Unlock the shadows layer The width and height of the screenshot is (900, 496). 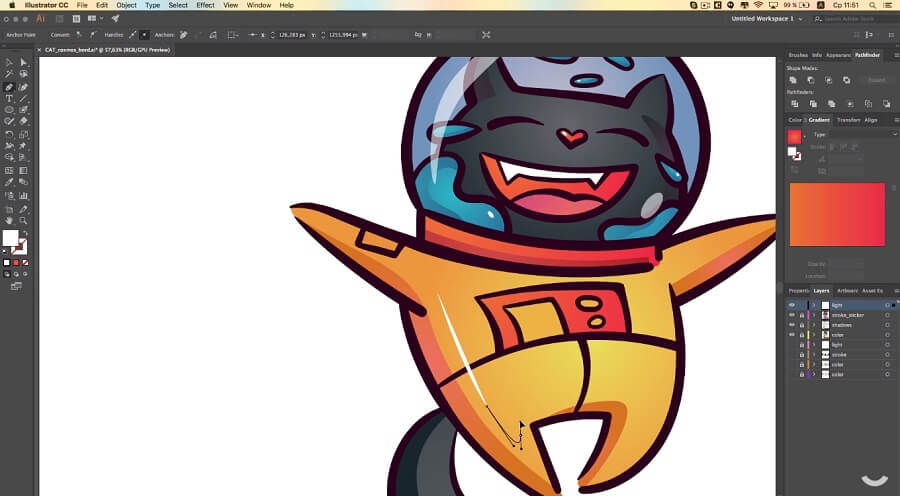pyautogui.click(x=802, y=325)
